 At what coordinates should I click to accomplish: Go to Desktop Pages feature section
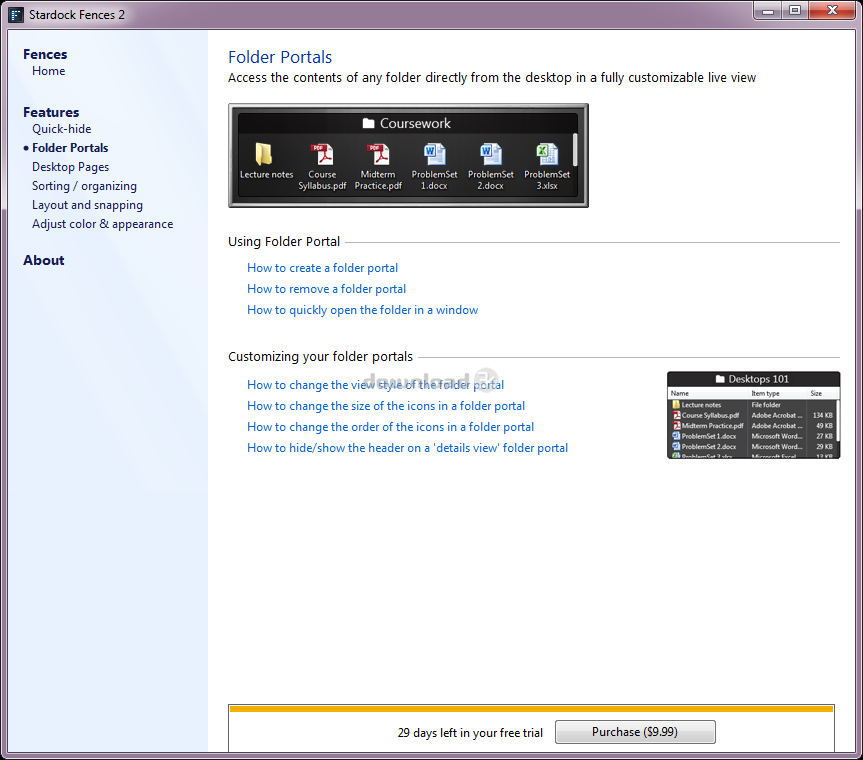click(x=70, y=167)
